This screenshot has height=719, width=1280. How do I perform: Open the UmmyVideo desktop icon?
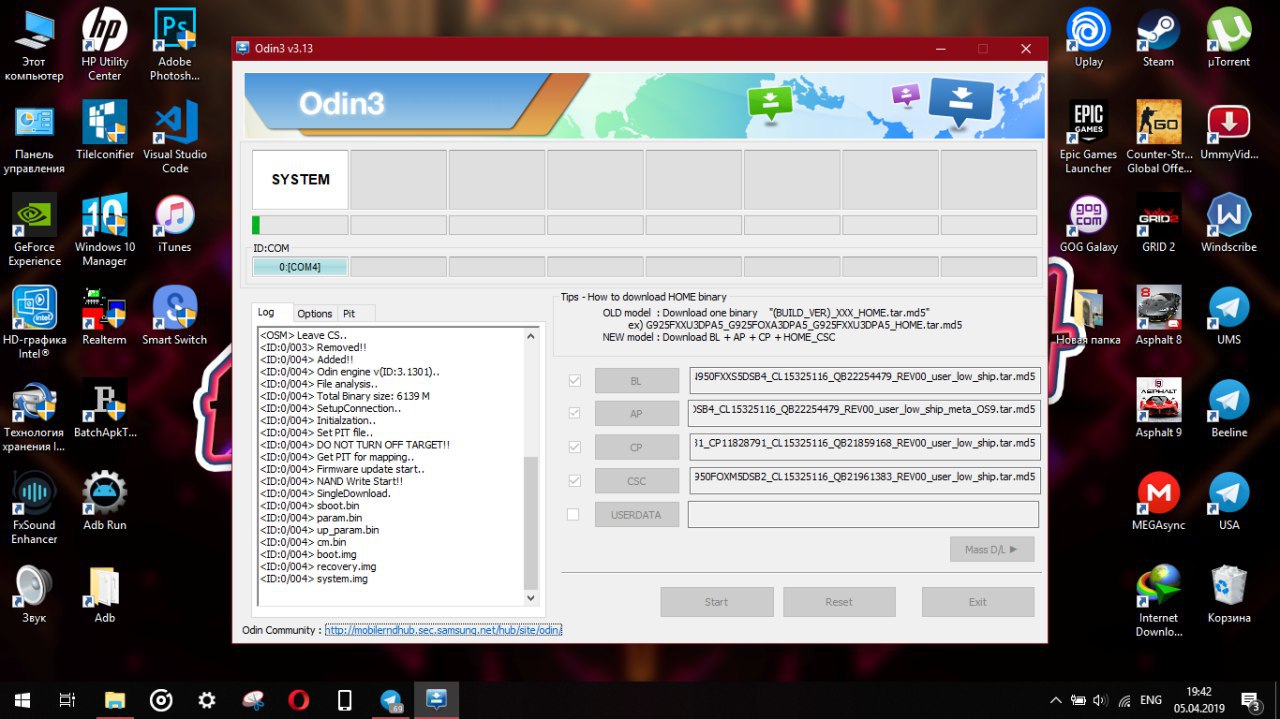[x=1228, y=131]
